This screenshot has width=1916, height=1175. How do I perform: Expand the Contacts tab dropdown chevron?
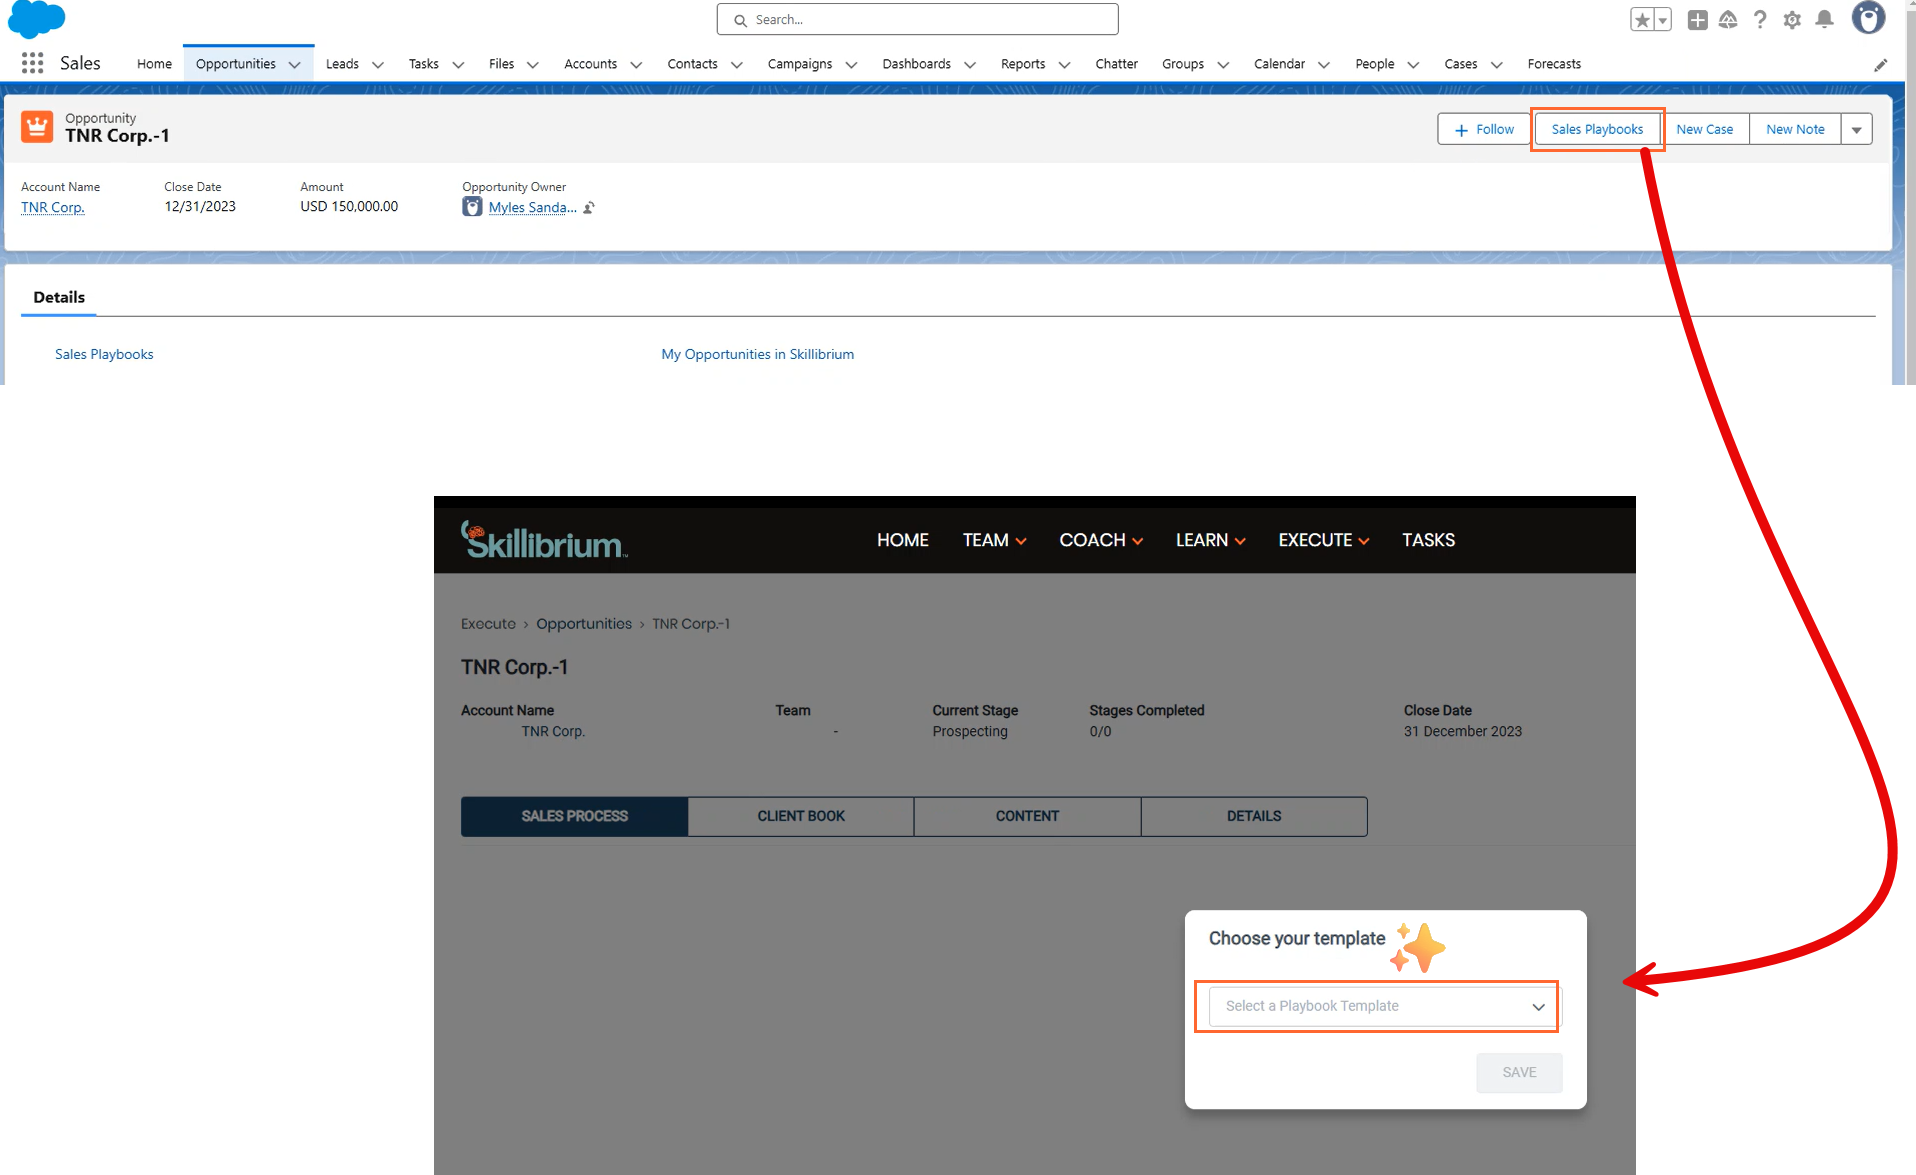click(737, 65)
